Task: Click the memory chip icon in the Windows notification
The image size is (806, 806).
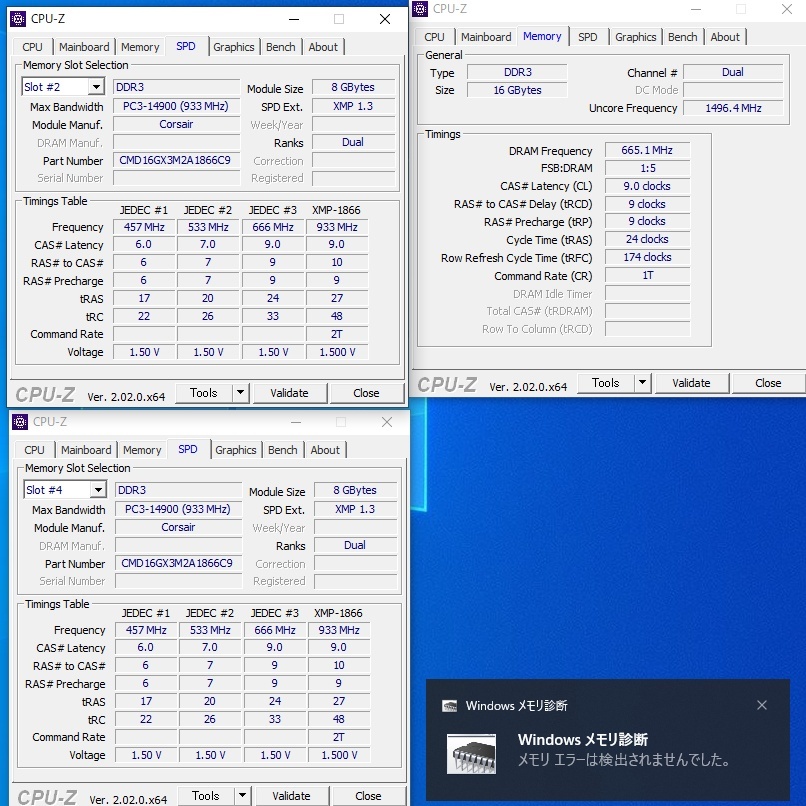Action: pos(471,754)
